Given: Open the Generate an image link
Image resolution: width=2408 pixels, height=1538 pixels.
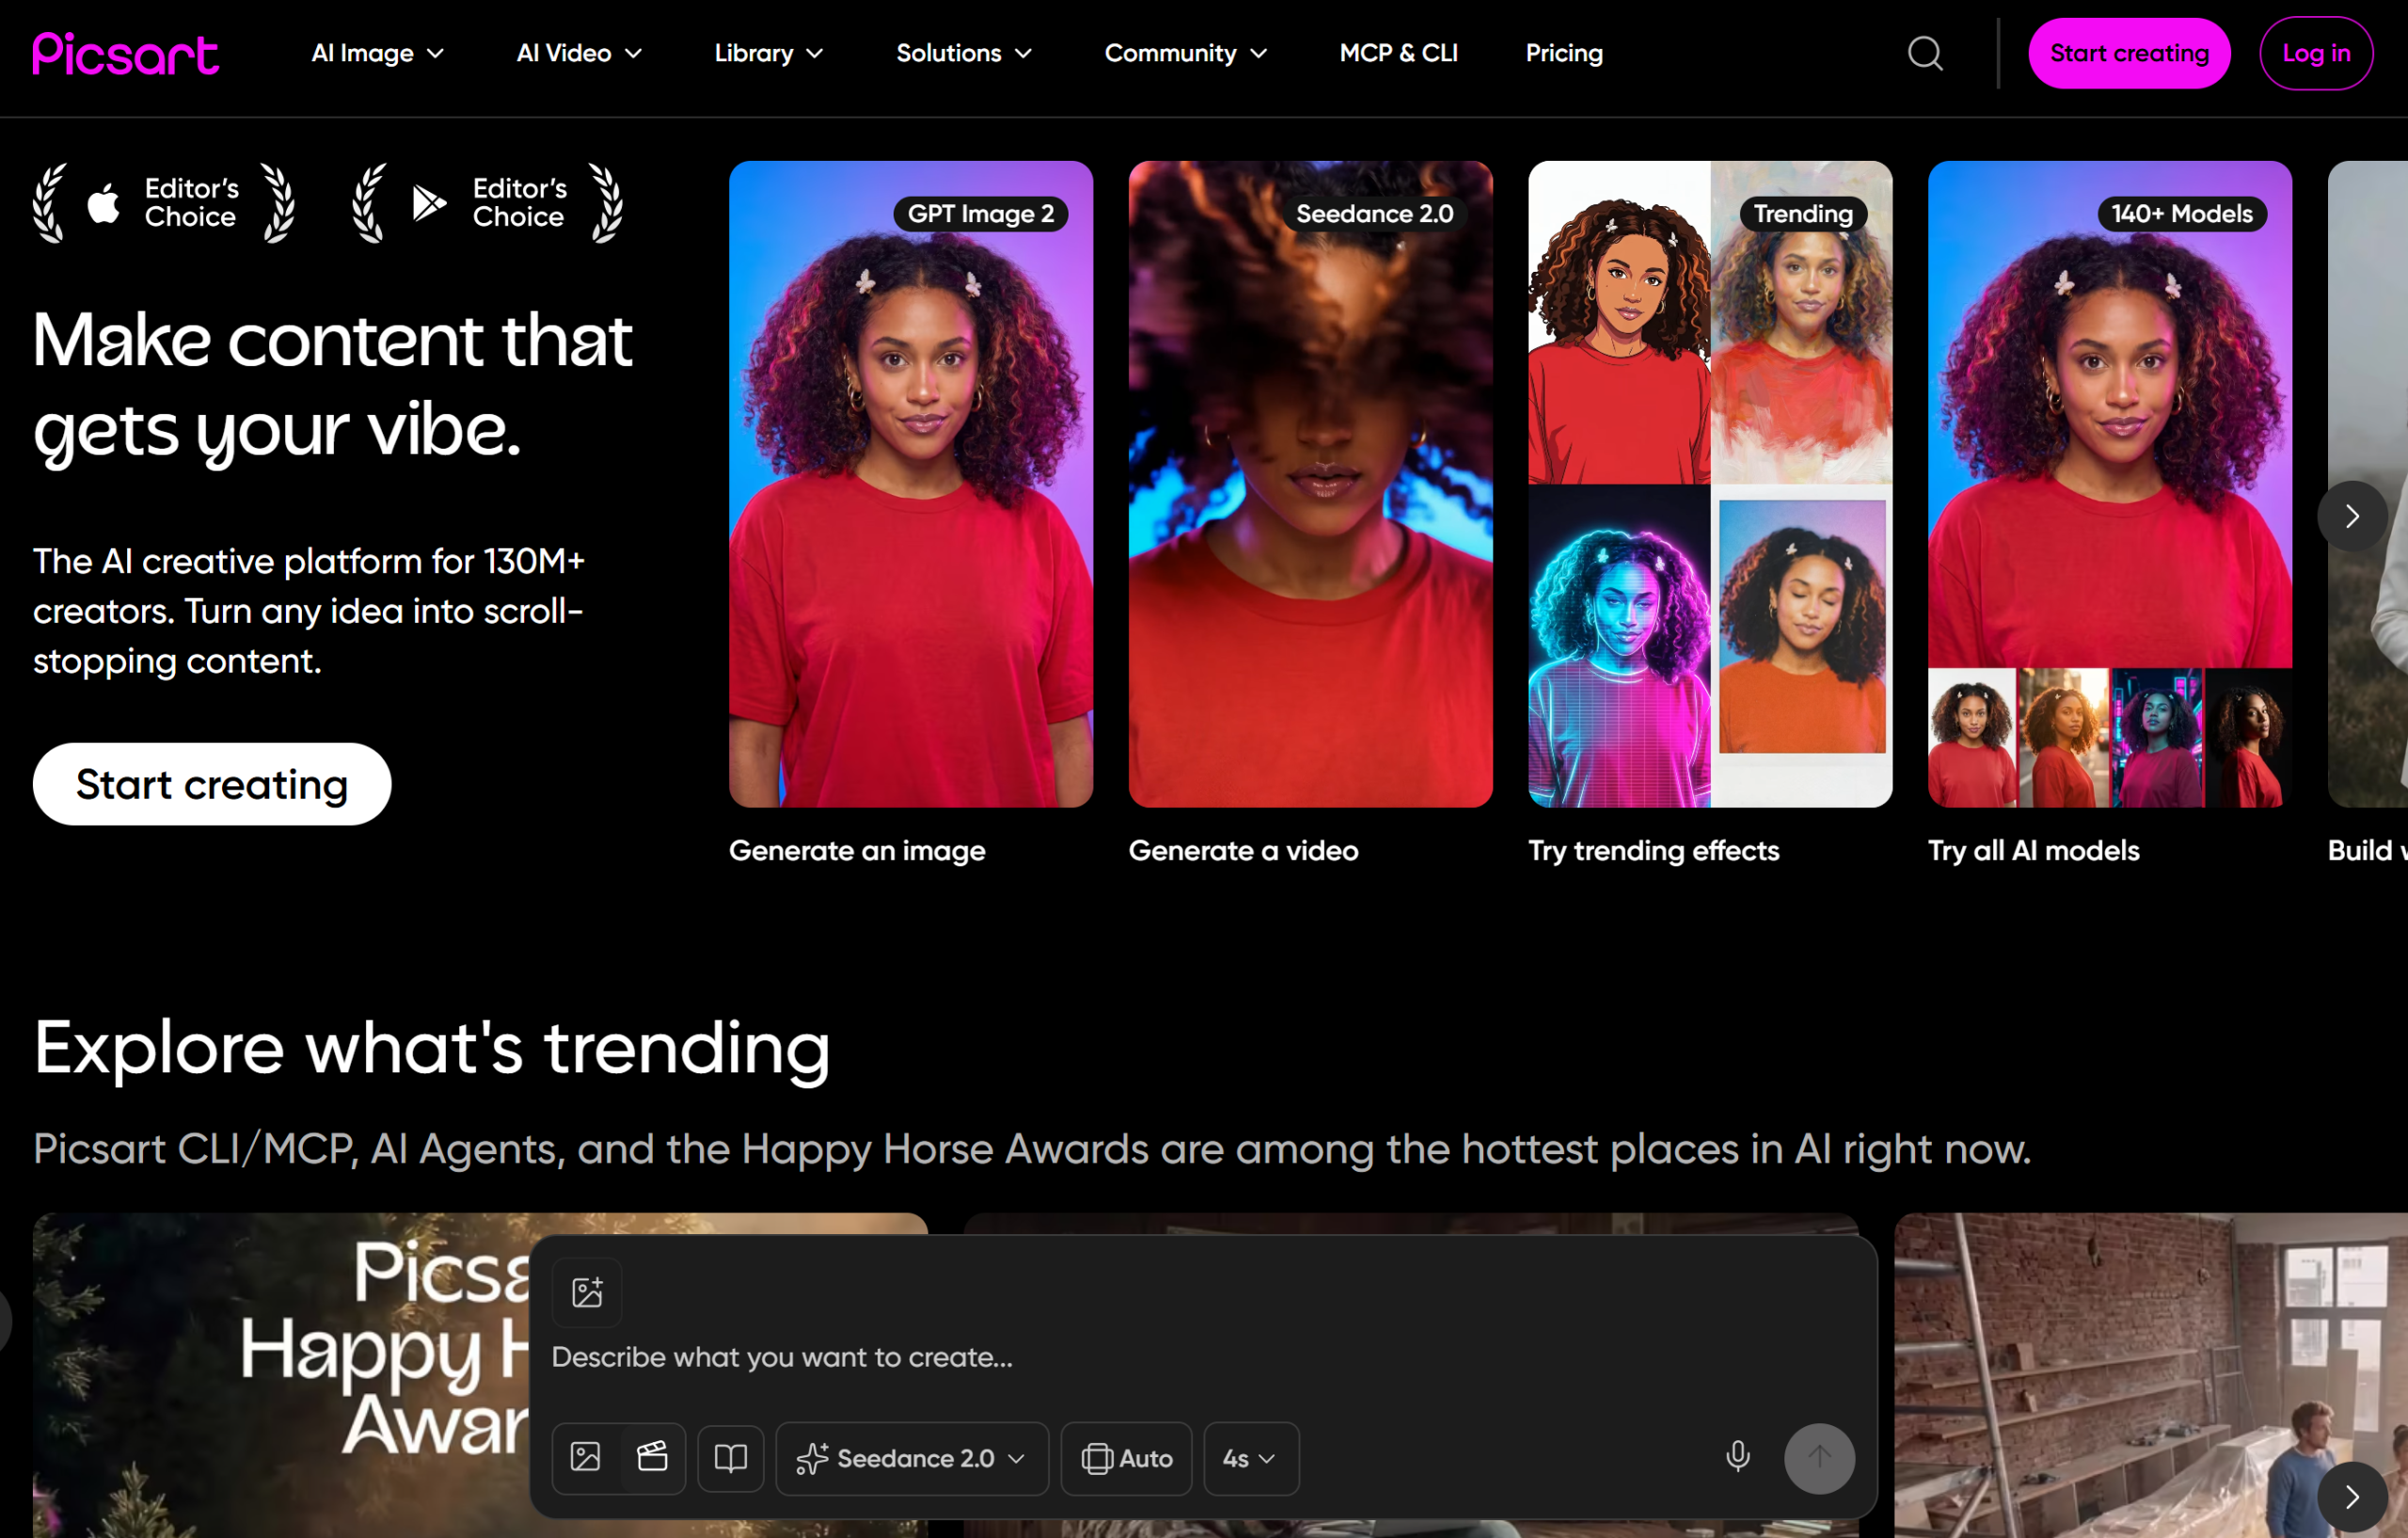Looking at the screenshot, I should tap(857, 850).
